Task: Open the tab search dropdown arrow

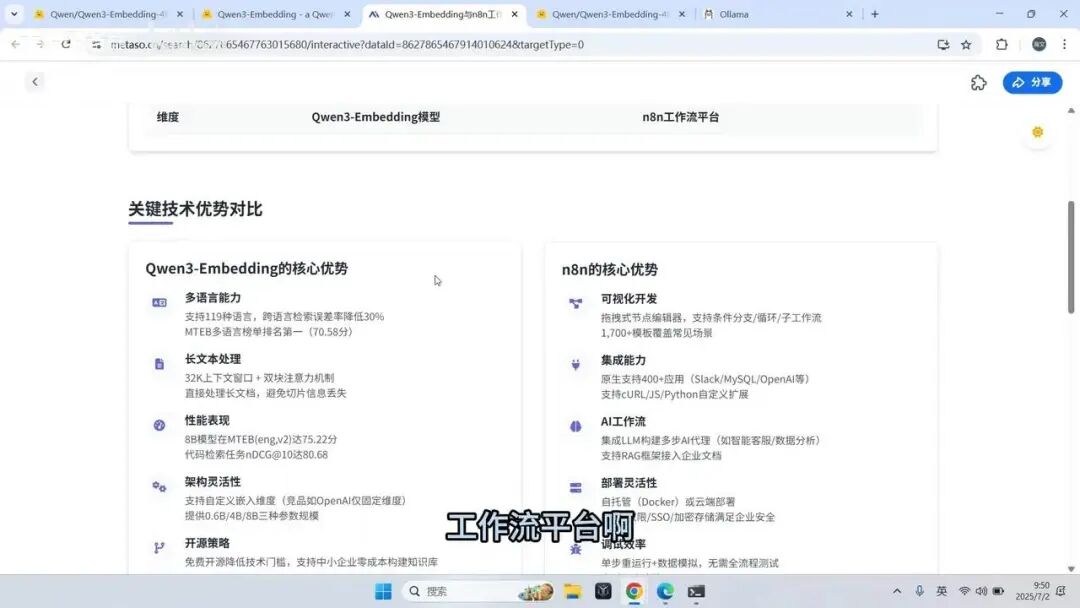Action: tap(14, 14)
